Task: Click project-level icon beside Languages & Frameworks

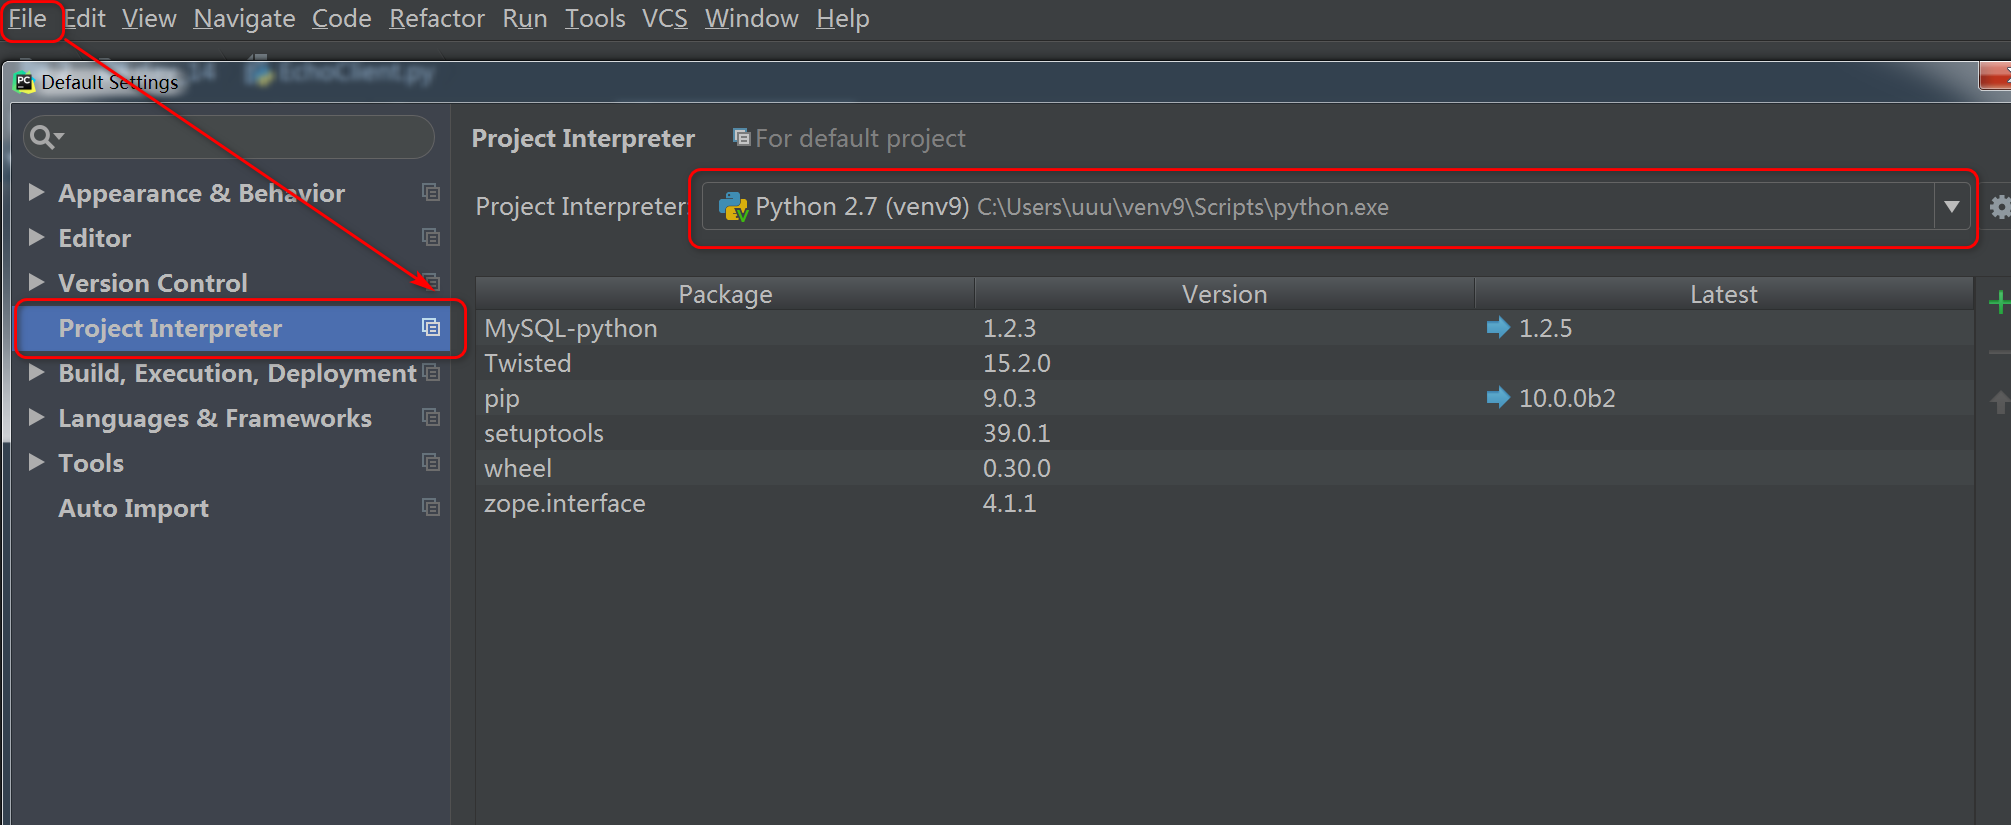Action: point(431,417)
